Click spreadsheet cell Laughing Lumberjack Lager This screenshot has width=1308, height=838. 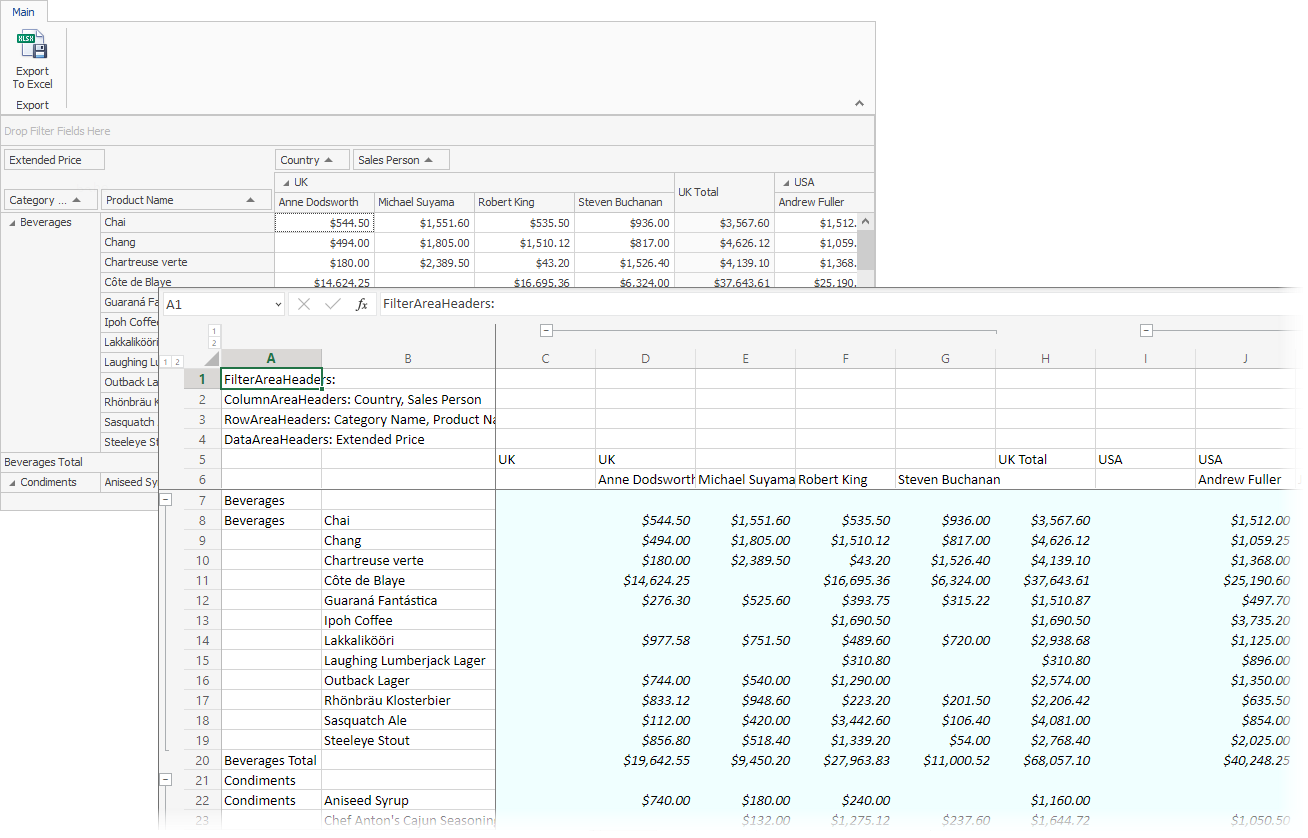click(x=408, y=660)
